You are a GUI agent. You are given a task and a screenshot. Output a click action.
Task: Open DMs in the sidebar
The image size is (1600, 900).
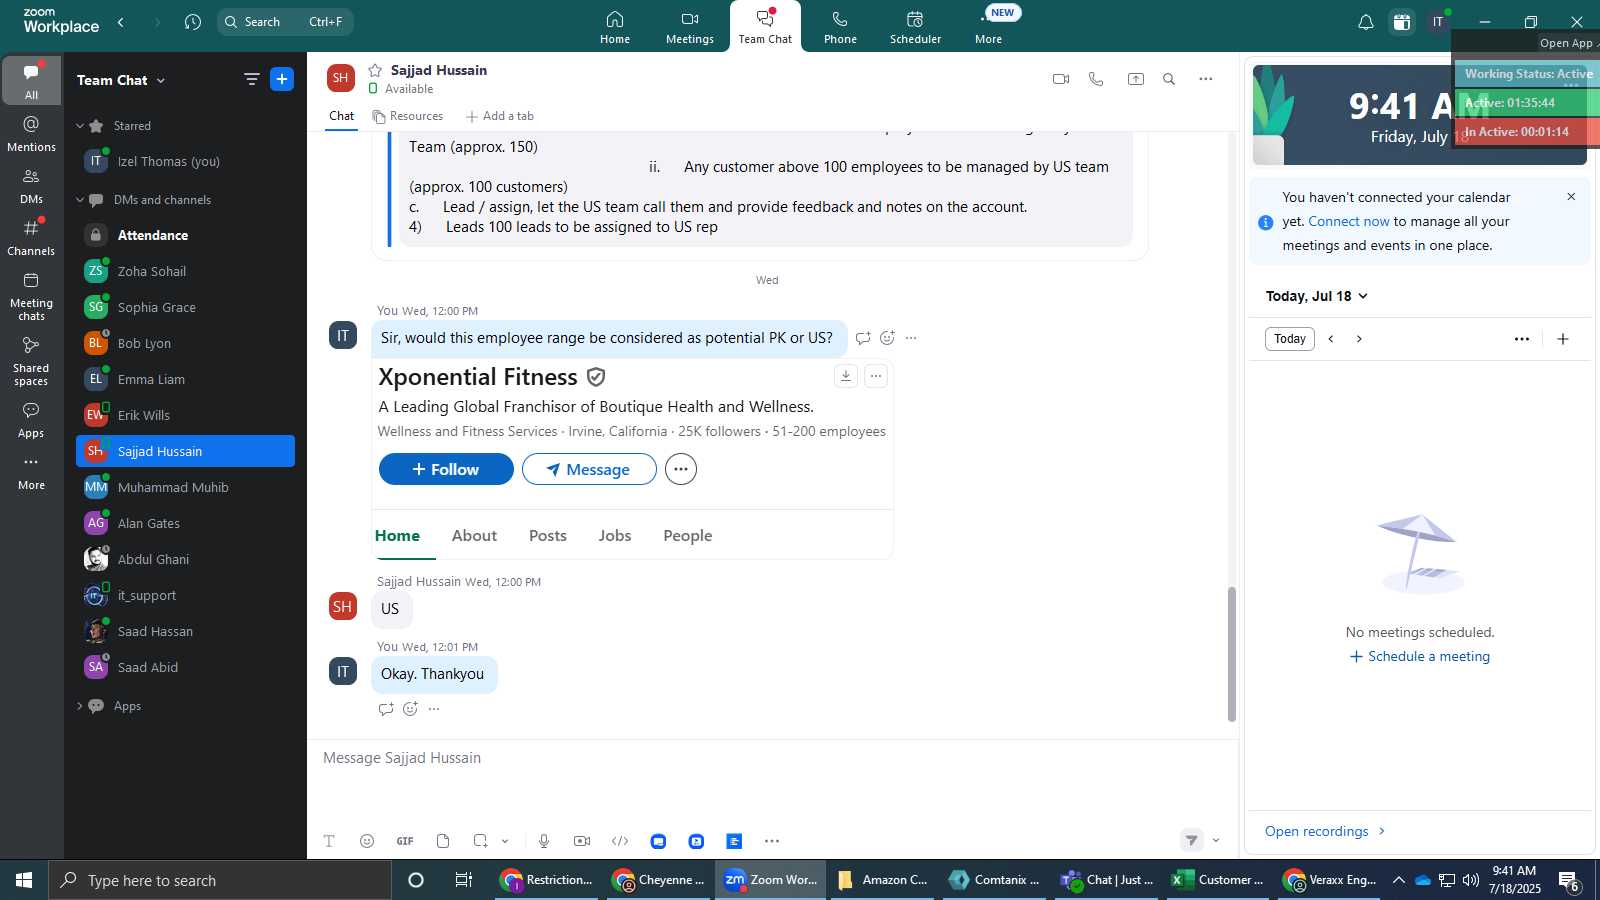31,185
